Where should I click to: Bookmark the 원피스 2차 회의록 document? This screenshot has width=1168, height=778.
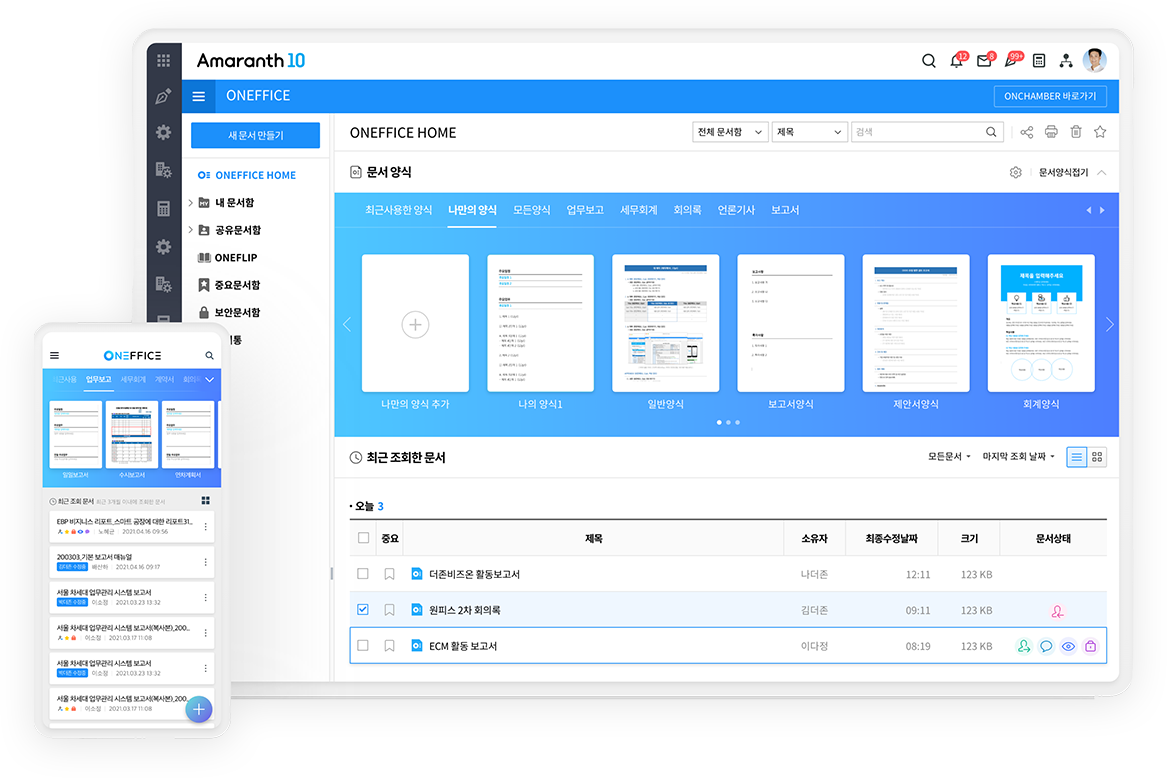tap(389, 610)
